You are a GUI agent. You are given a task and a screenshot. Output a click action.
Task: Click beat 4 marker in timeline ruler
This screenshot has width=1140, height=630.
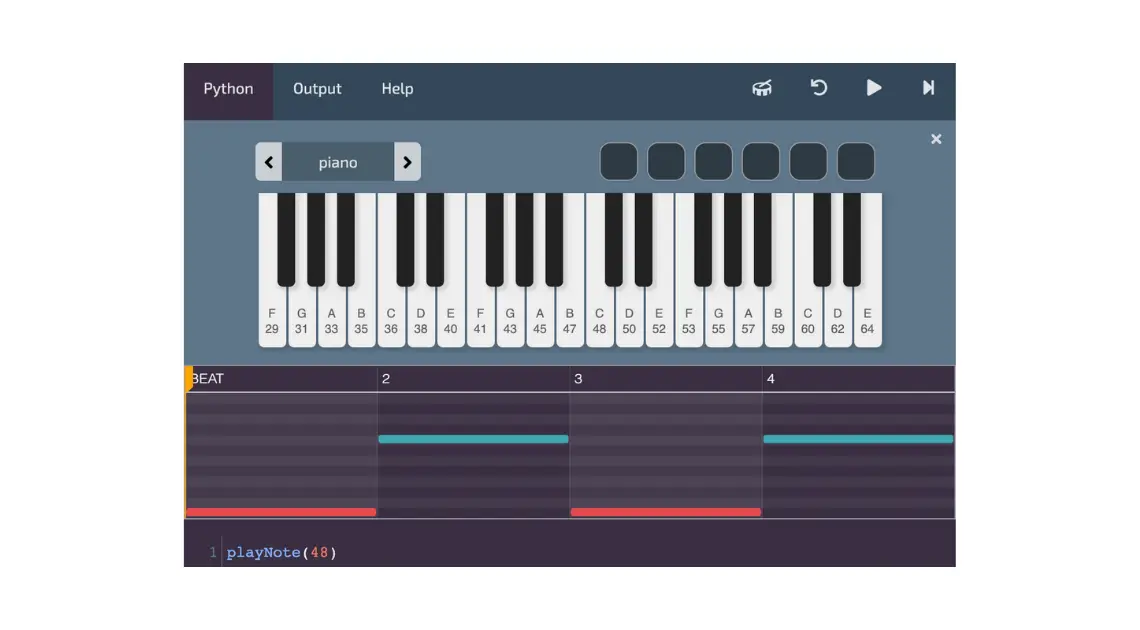[771, 379]
